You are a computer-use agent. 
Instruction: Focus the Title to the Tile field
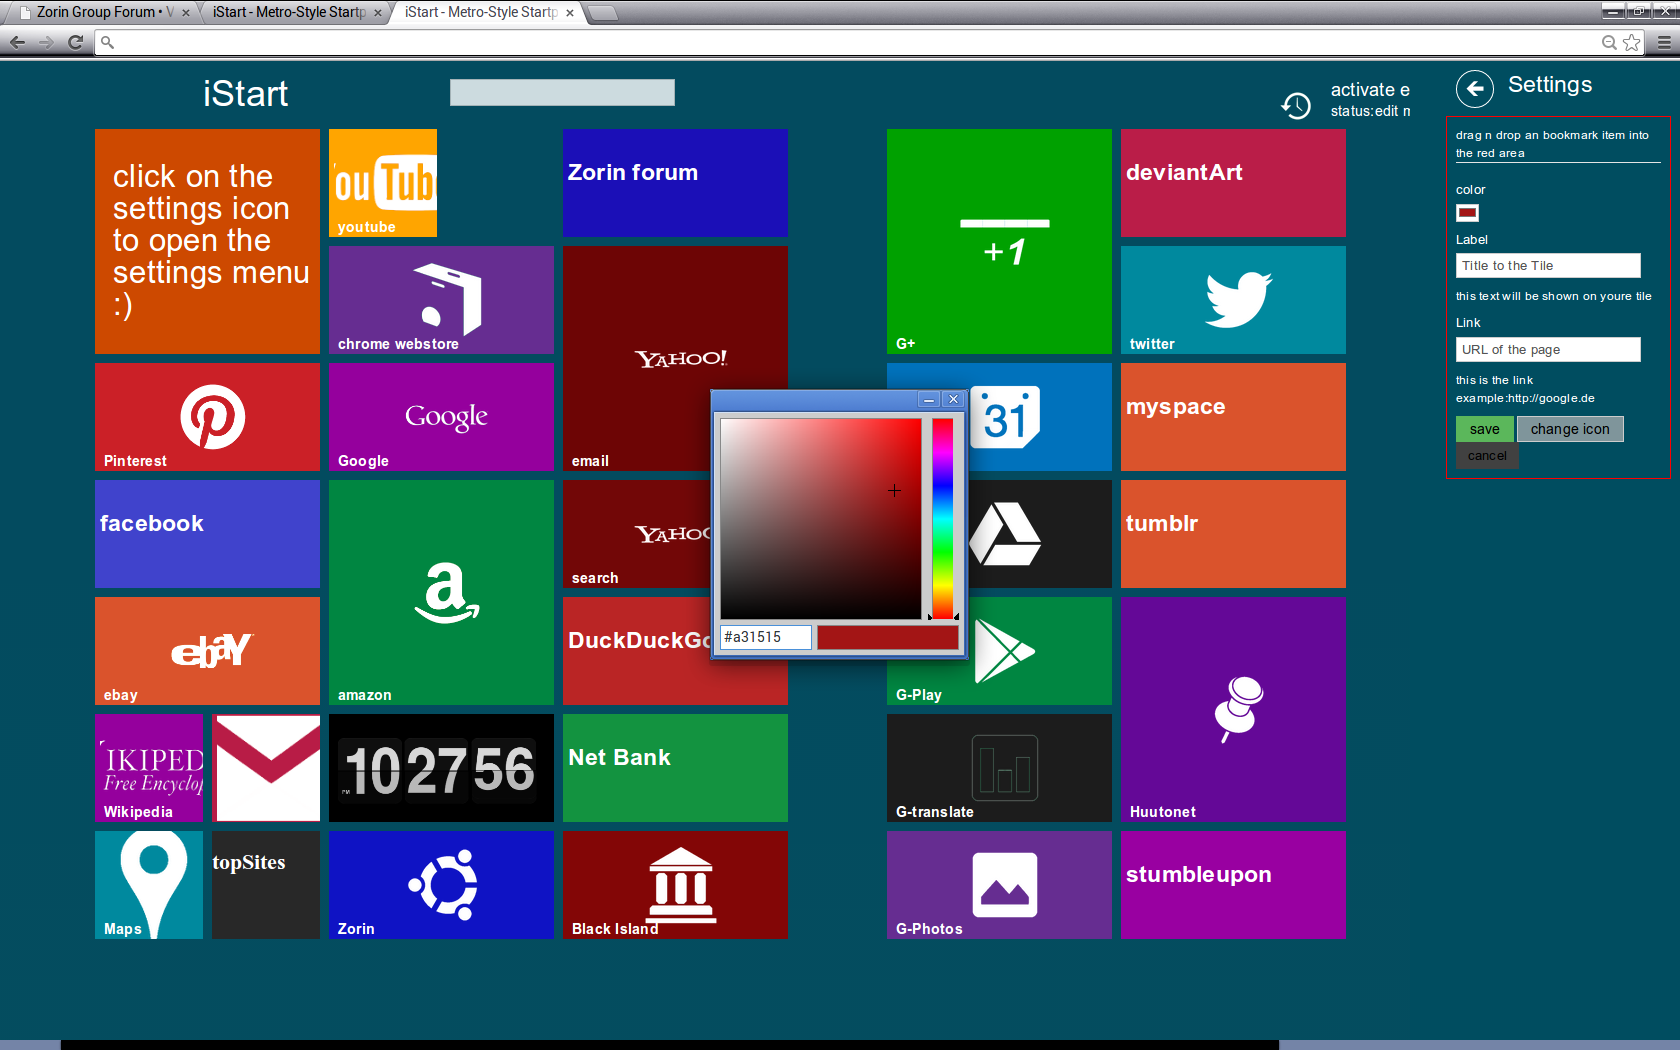[x=1547, y=266]
